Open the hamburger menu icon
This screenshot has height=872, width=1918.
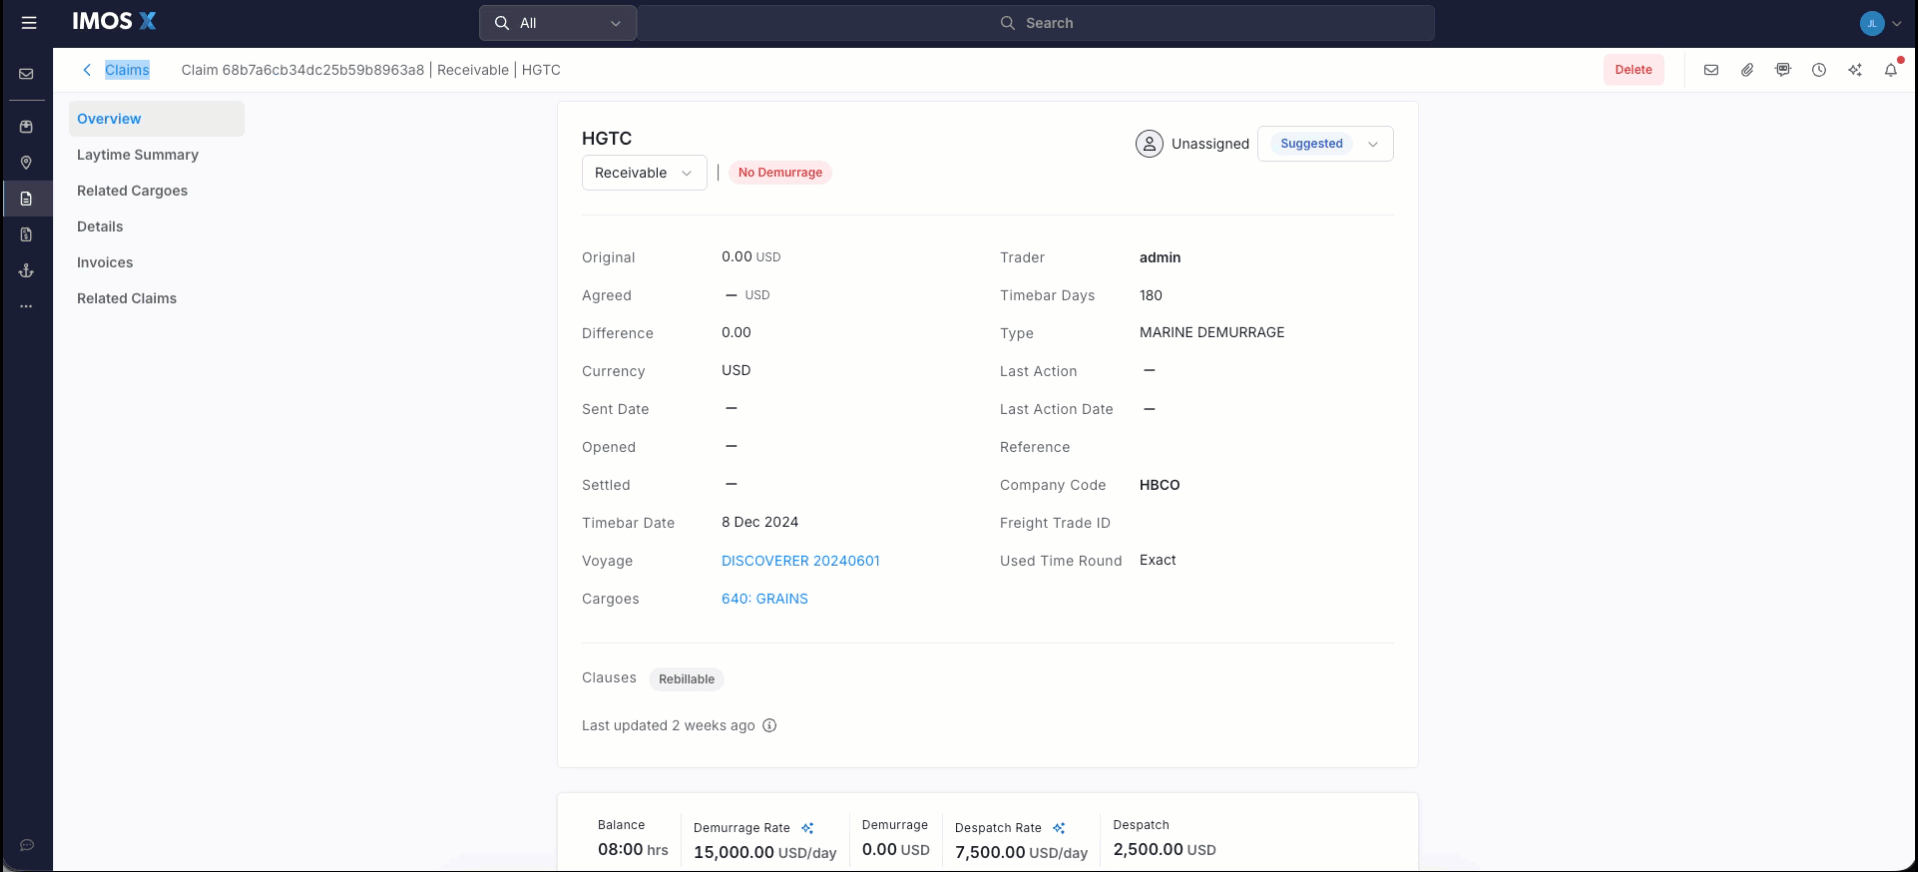click(29, 23)
